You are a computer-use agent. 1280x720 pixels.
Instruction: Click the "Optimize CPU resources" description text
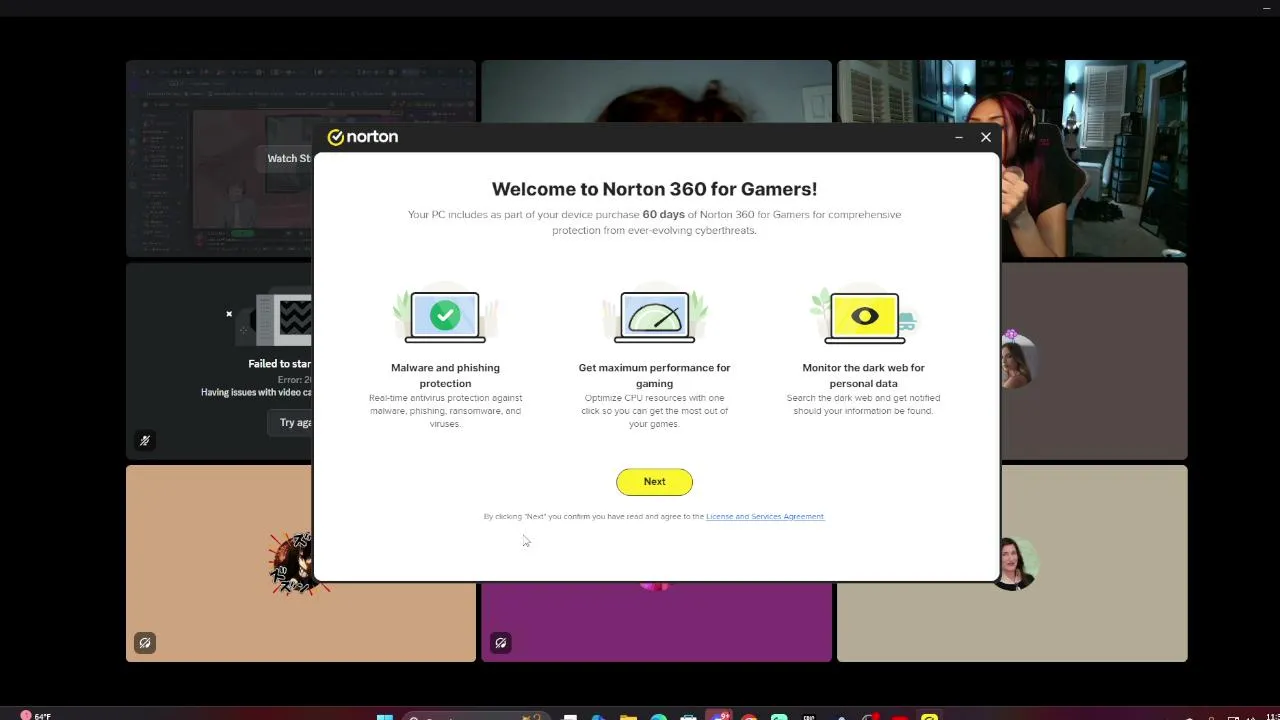tap(654, 411)
